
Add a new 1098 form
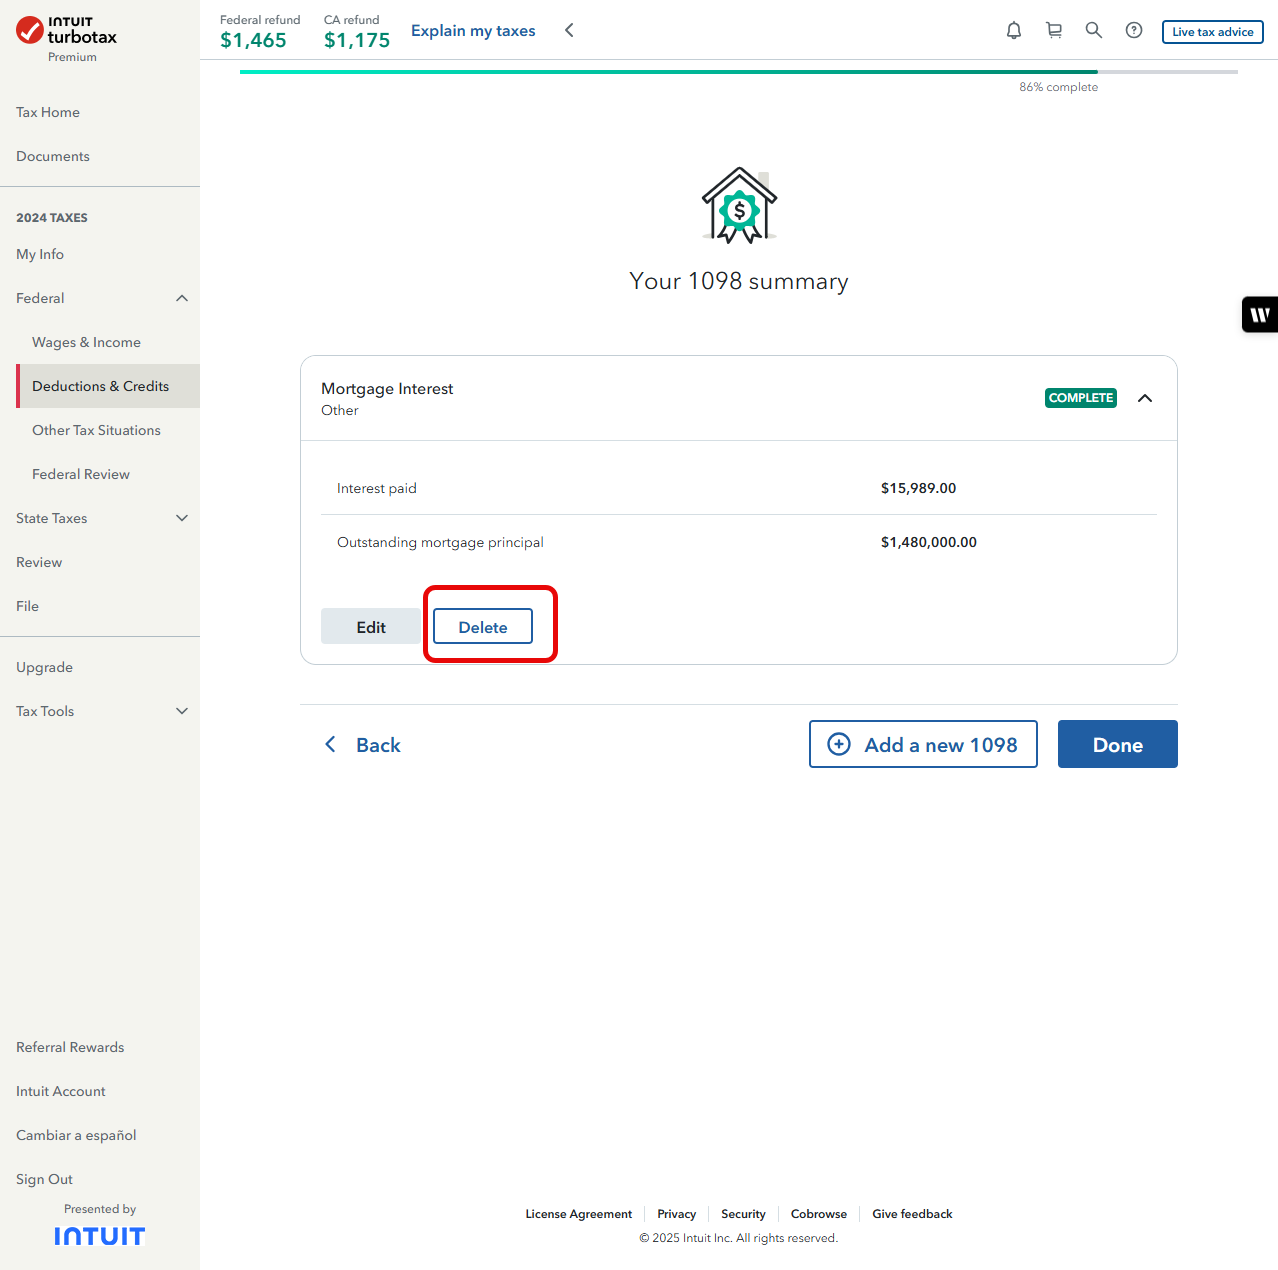923,744
